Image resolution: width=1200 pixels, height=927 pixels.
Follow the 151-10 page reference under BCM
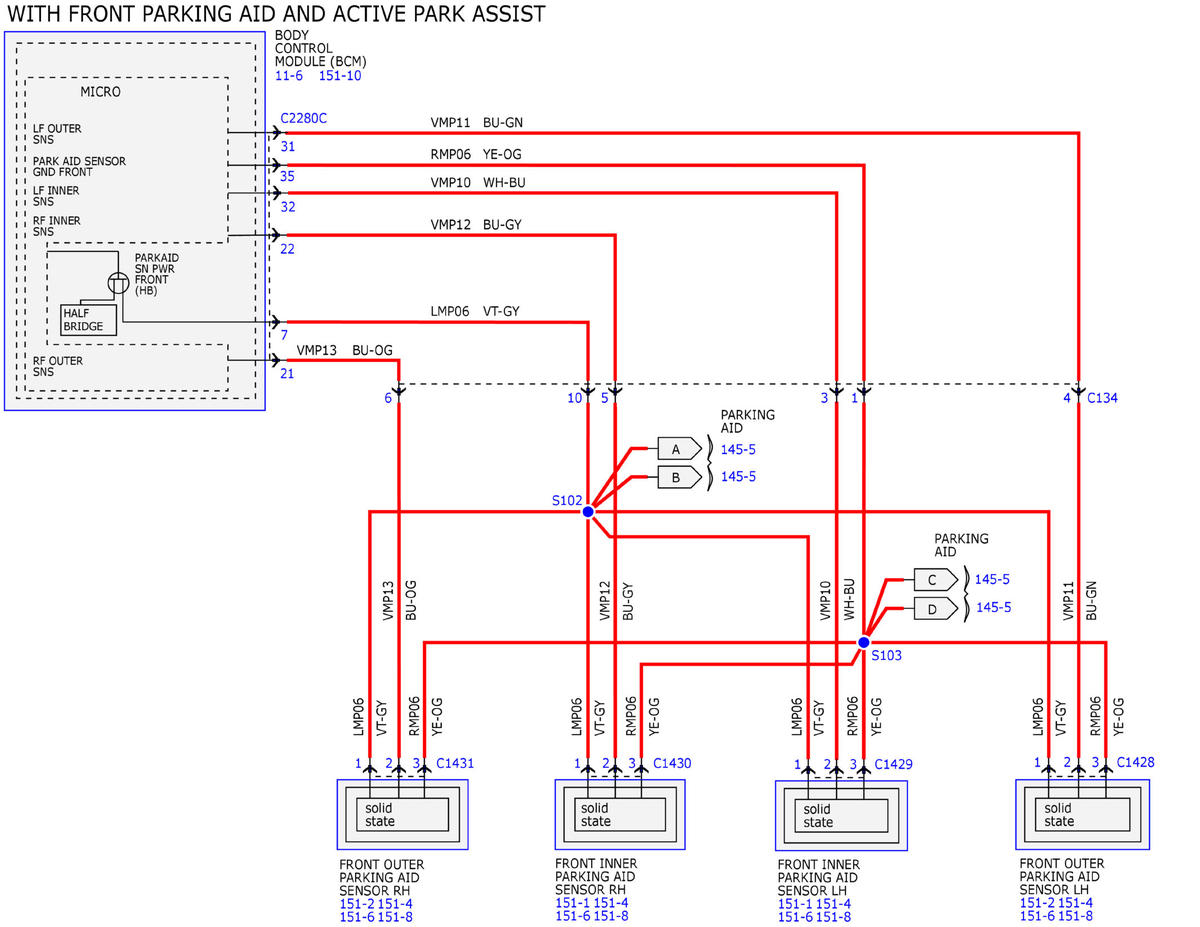pyautogui.click(x=341, y=76)
